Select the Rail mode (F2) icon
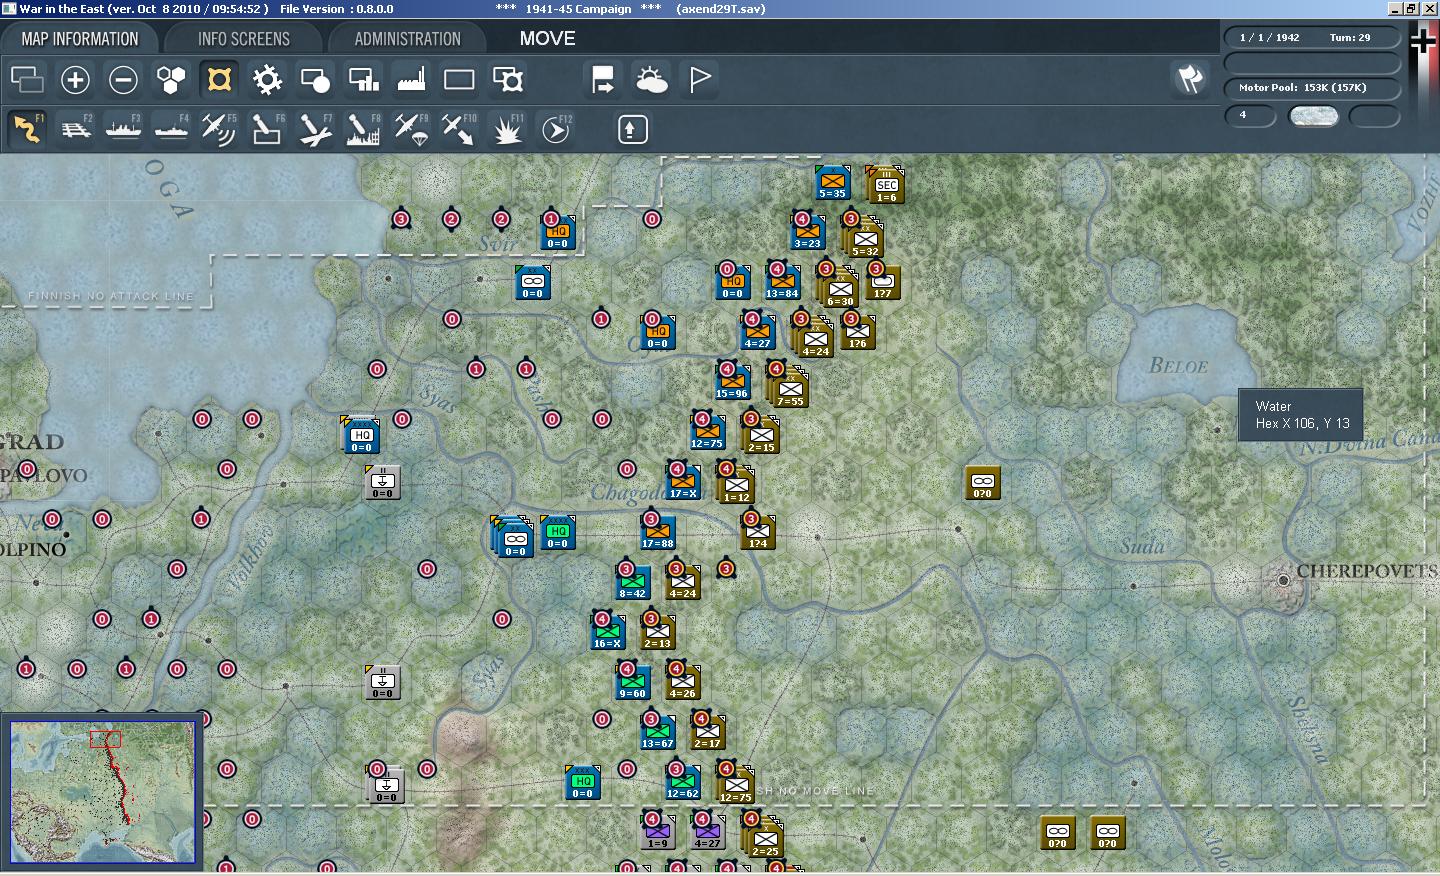 75,129
